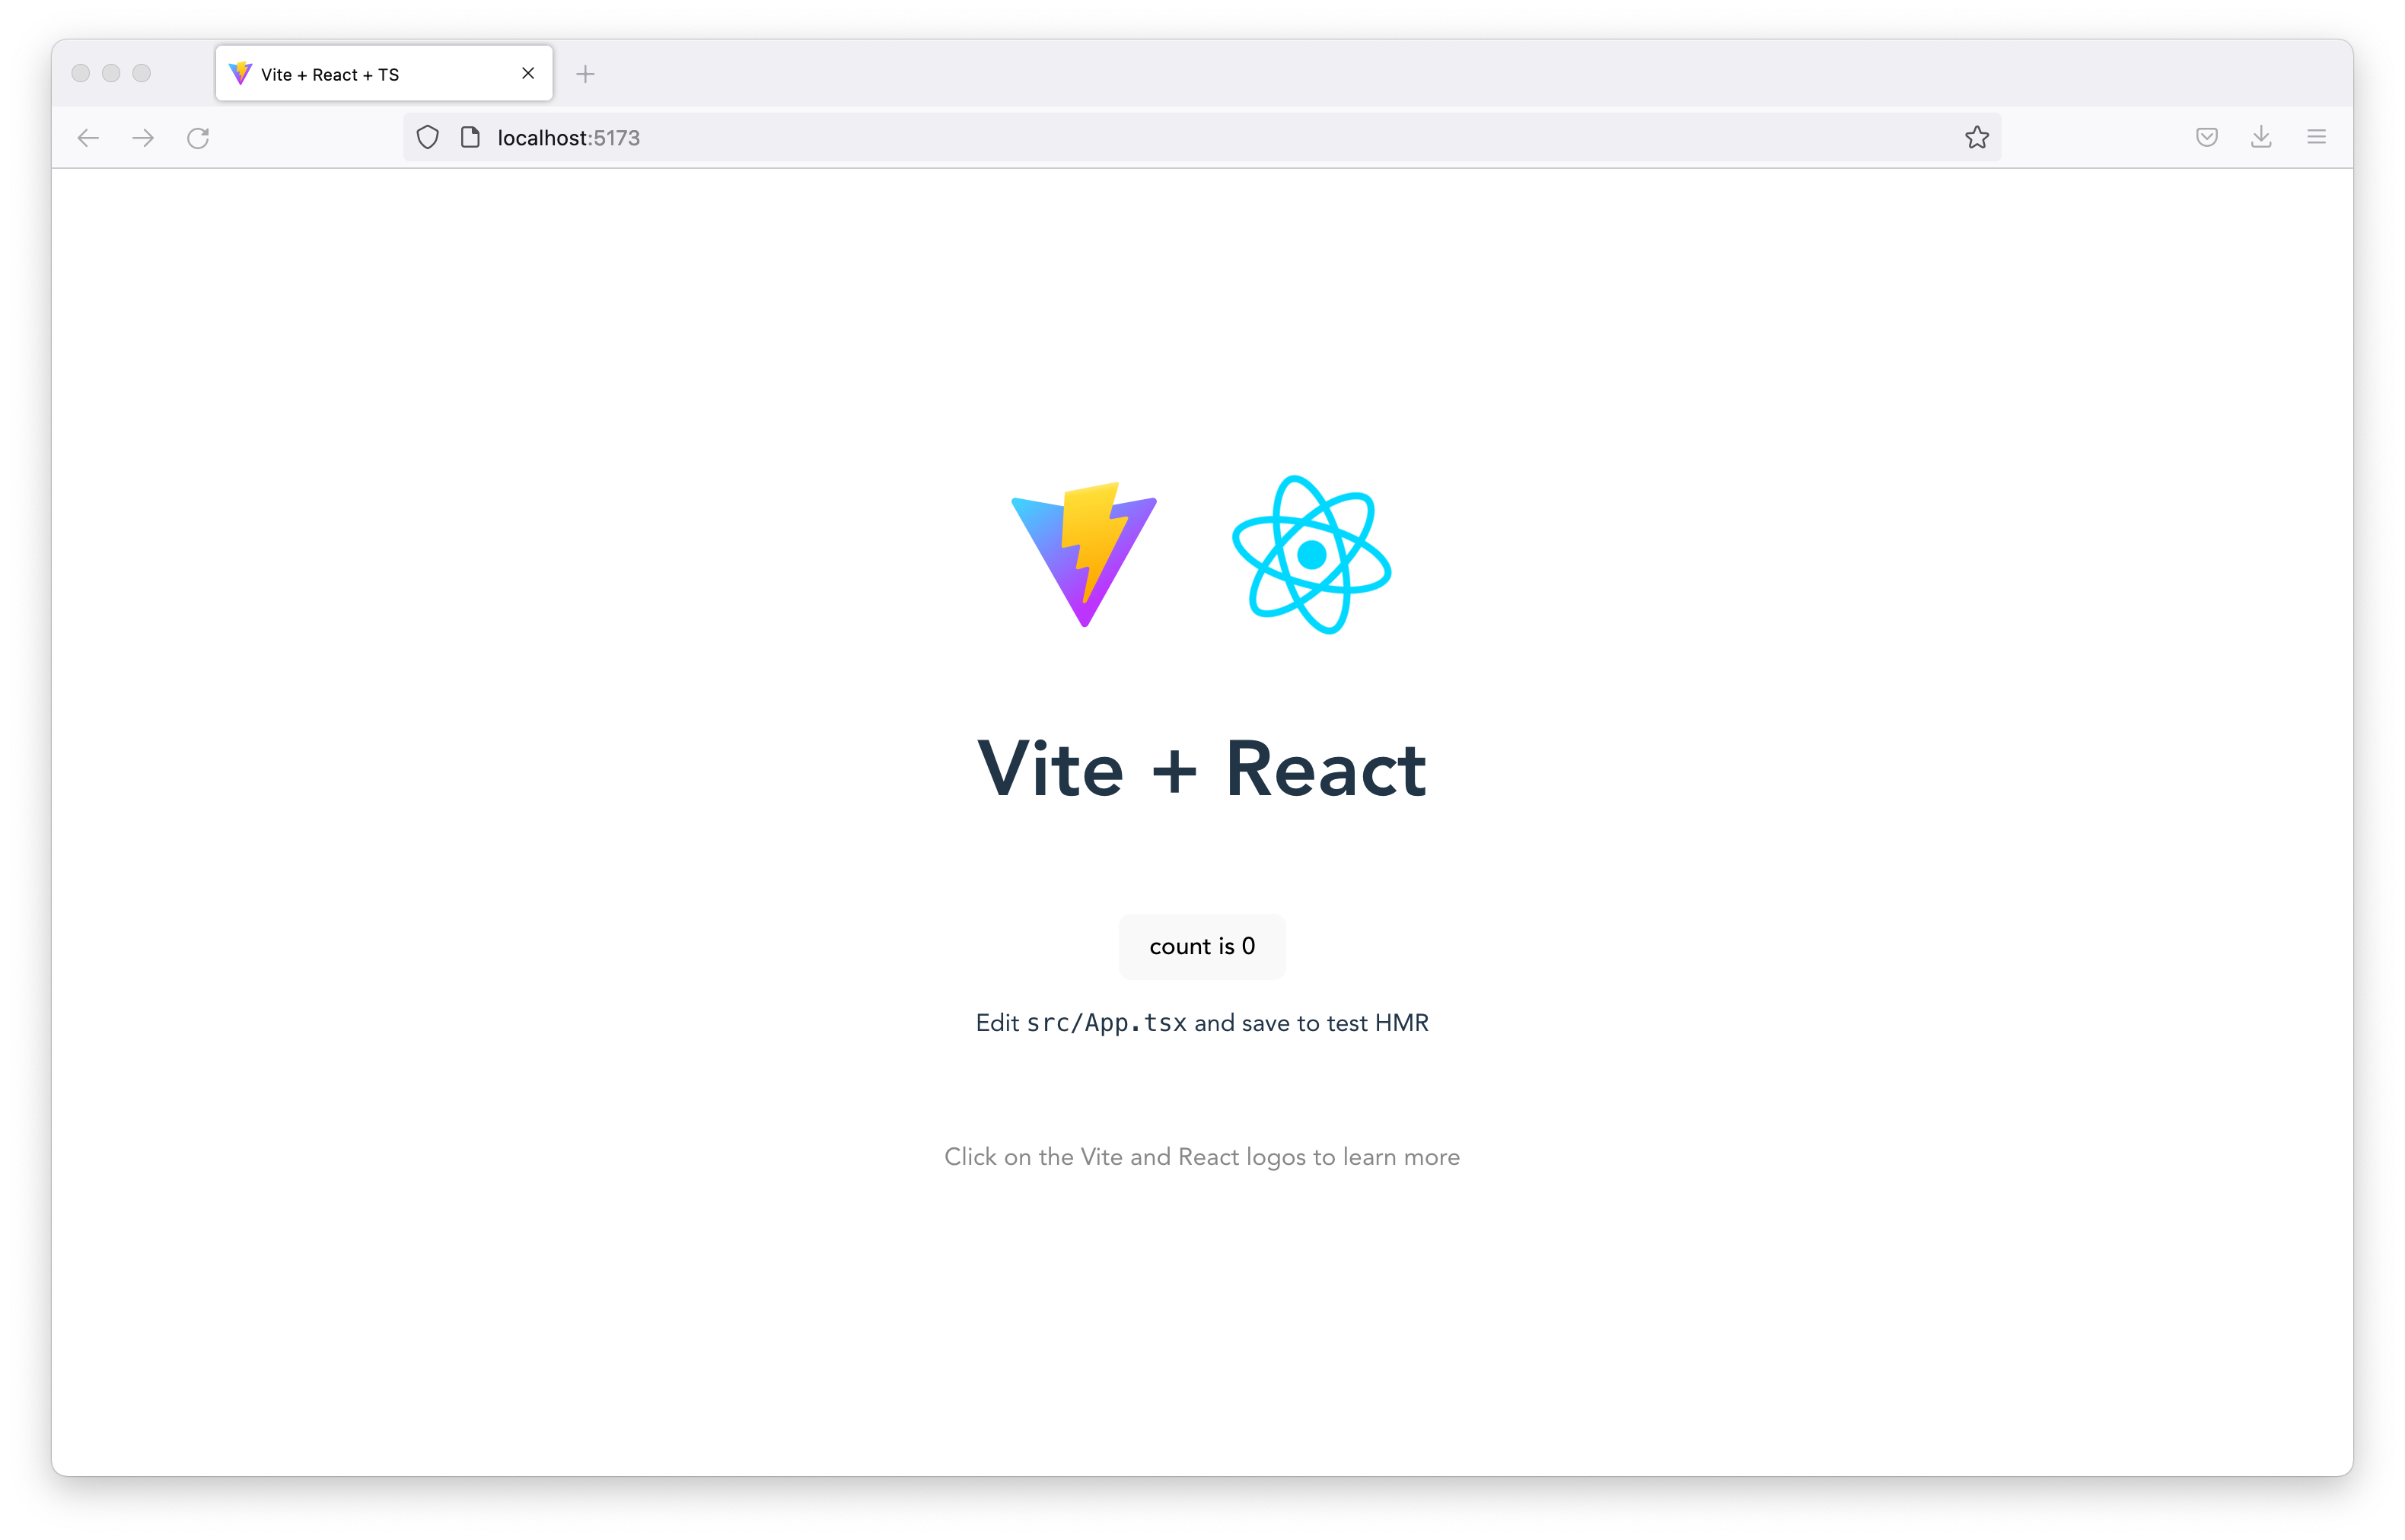This screenshot has height=1540, width=2405.
Task: Click the page info document icon
Action: (x=470, y=138)
